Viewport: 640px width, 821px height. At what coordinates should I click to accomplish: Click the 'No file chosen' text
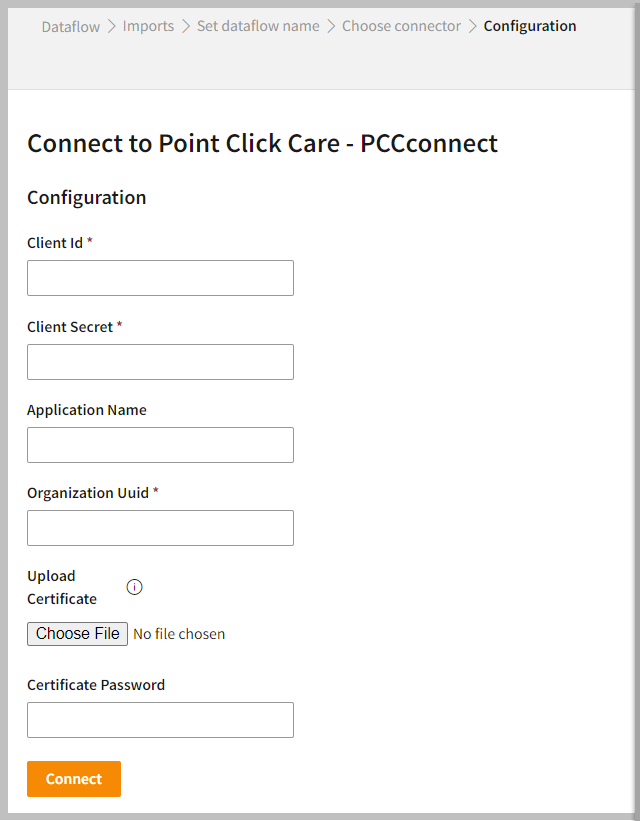click(x=179, y=634)
